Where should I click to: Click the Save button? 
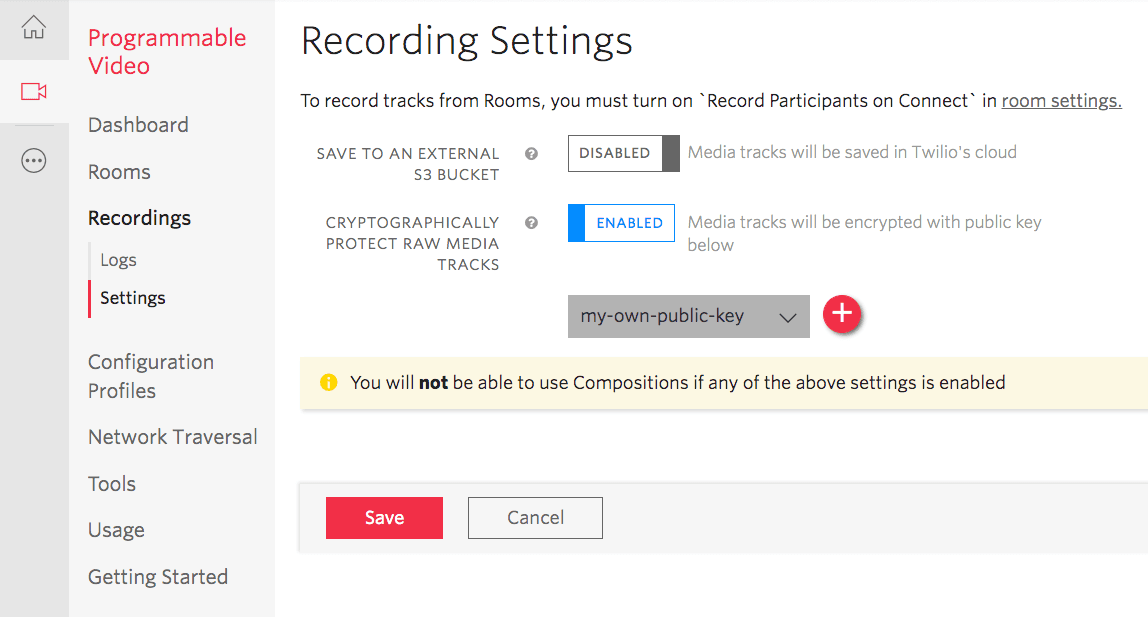384,517
